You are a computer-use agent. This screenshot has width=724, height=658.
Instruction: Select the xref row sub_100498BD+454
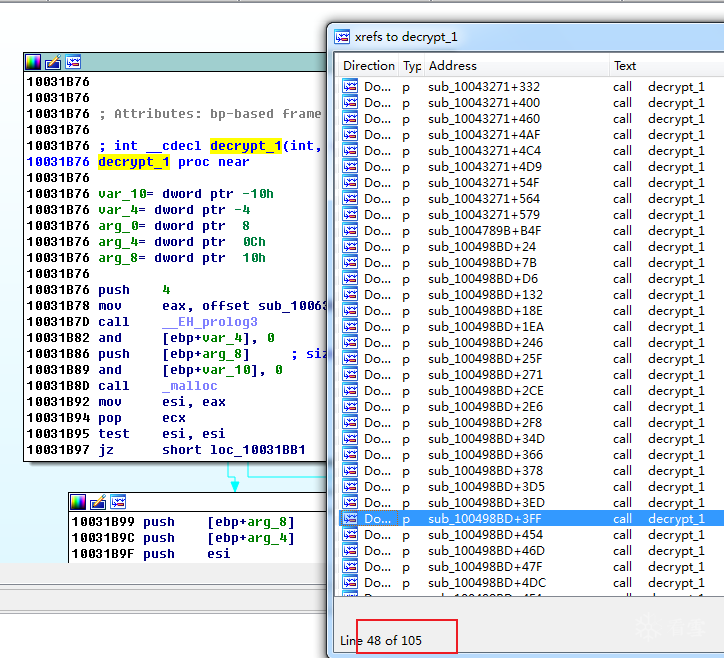click(x=531, y=535)
